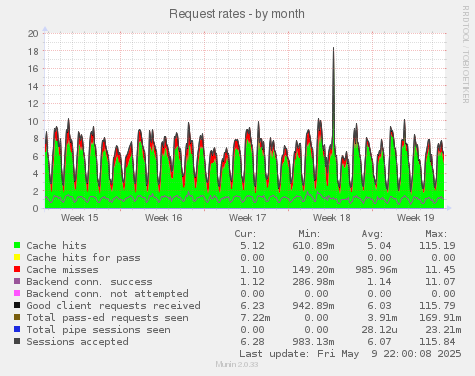
Task: Click the 'Max:' column header
Action: 436,234
